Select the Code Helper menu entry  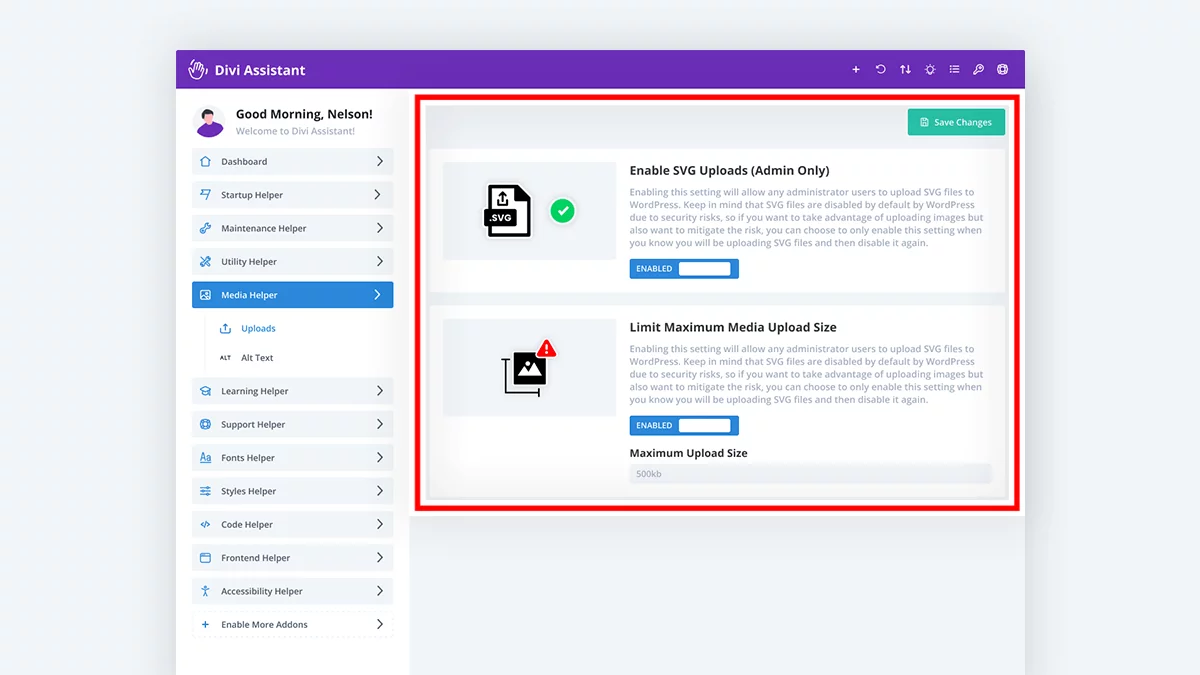coord(293,525)
